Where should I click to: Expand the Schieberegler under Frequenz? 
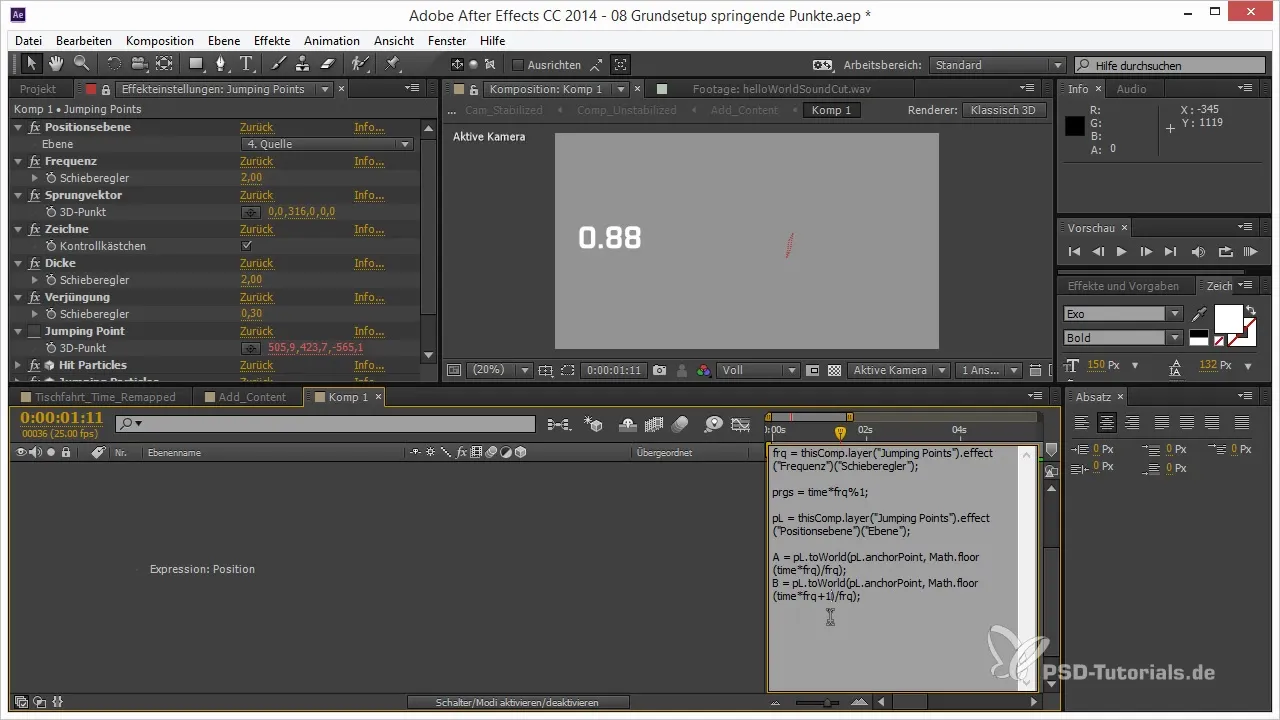point(36,178)
